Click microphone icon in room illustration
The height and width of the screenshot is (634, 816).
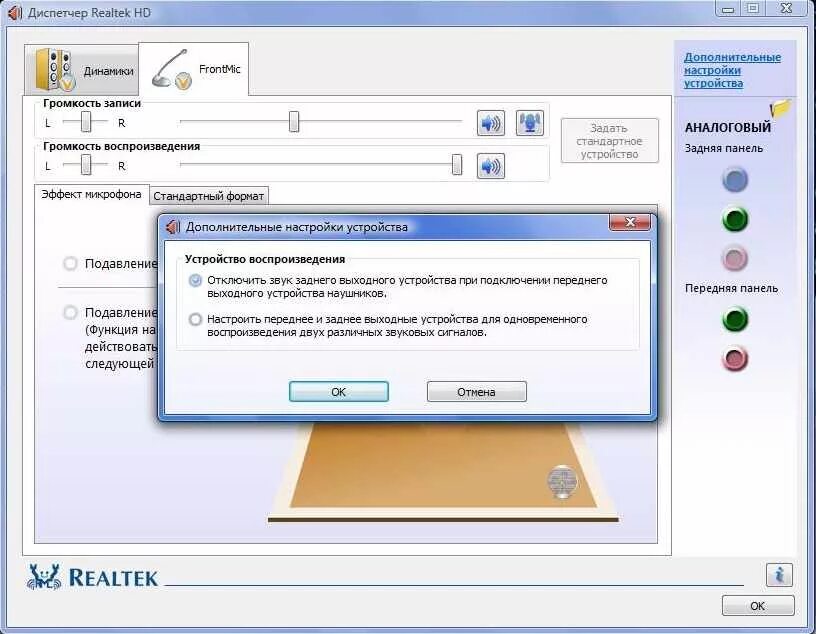[563, 481]
